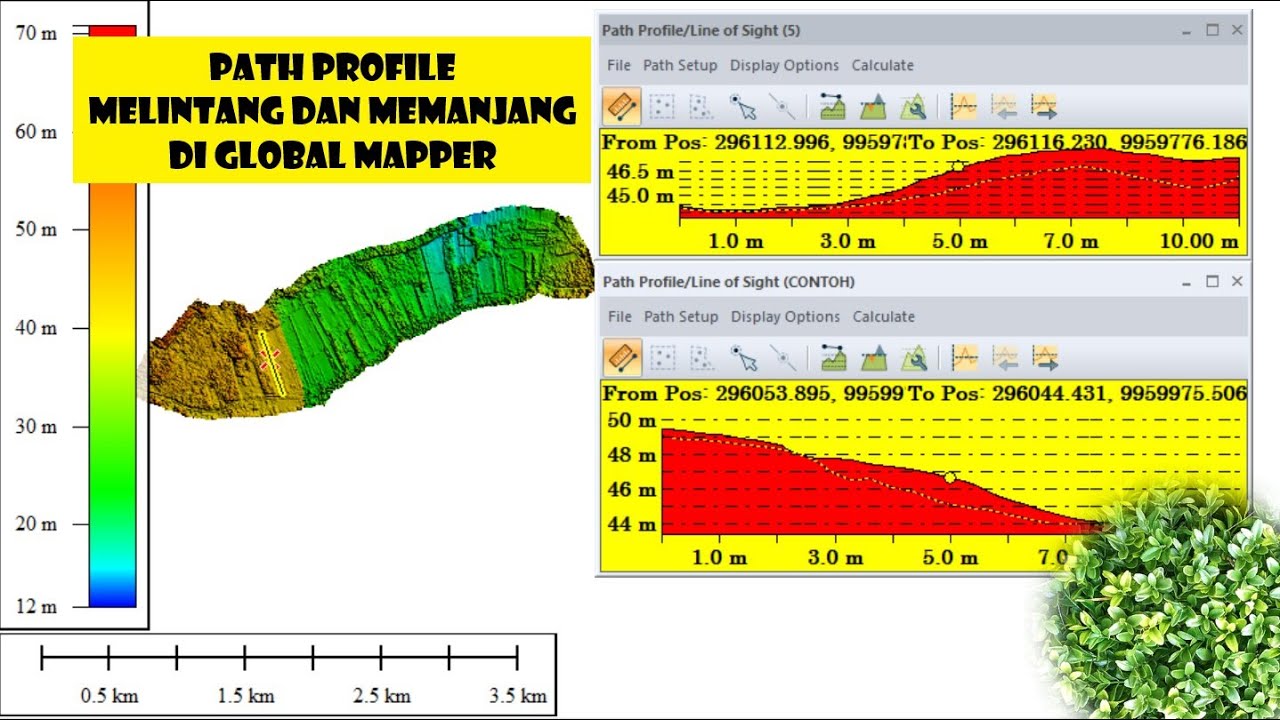
Task: Click the polygon-select points icon in the CONTOH window
Action: click(702, 358)
